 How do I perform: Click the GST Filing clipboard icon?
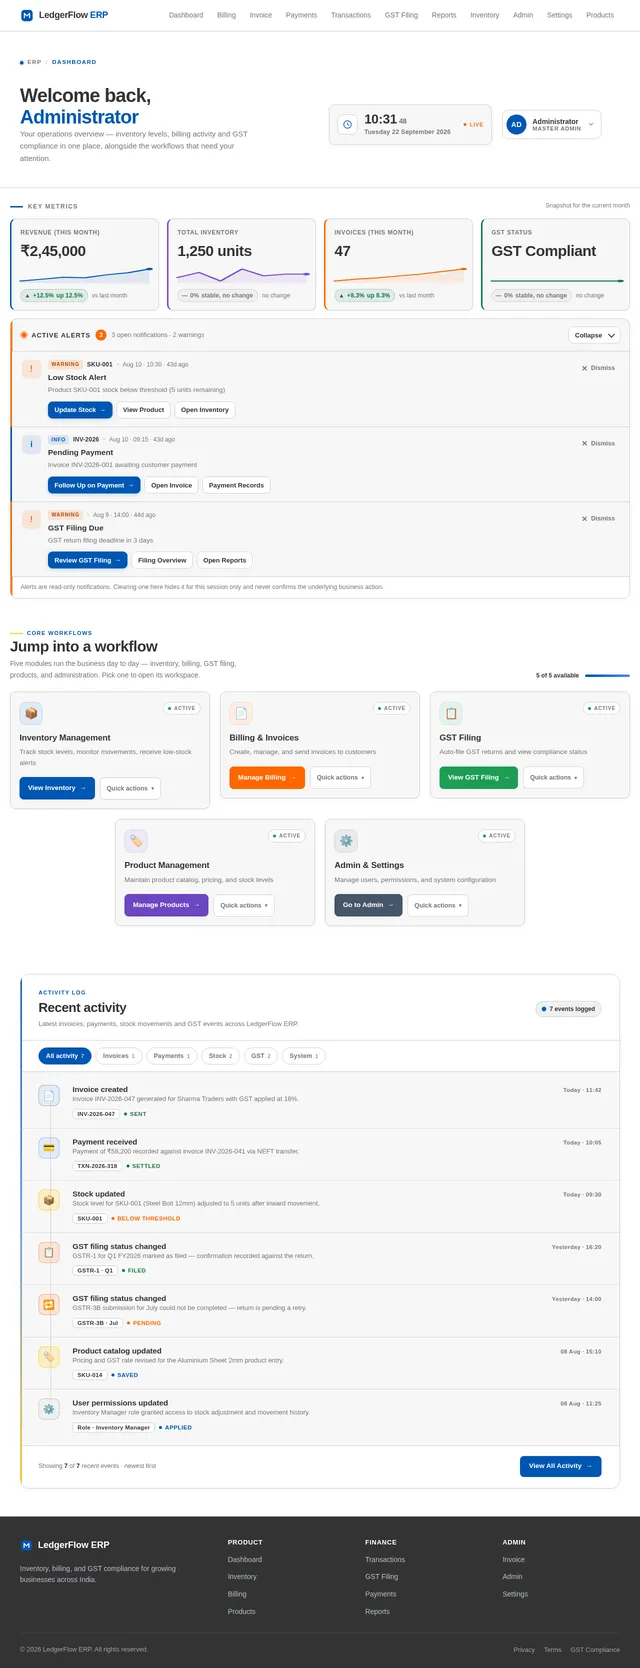451,714
